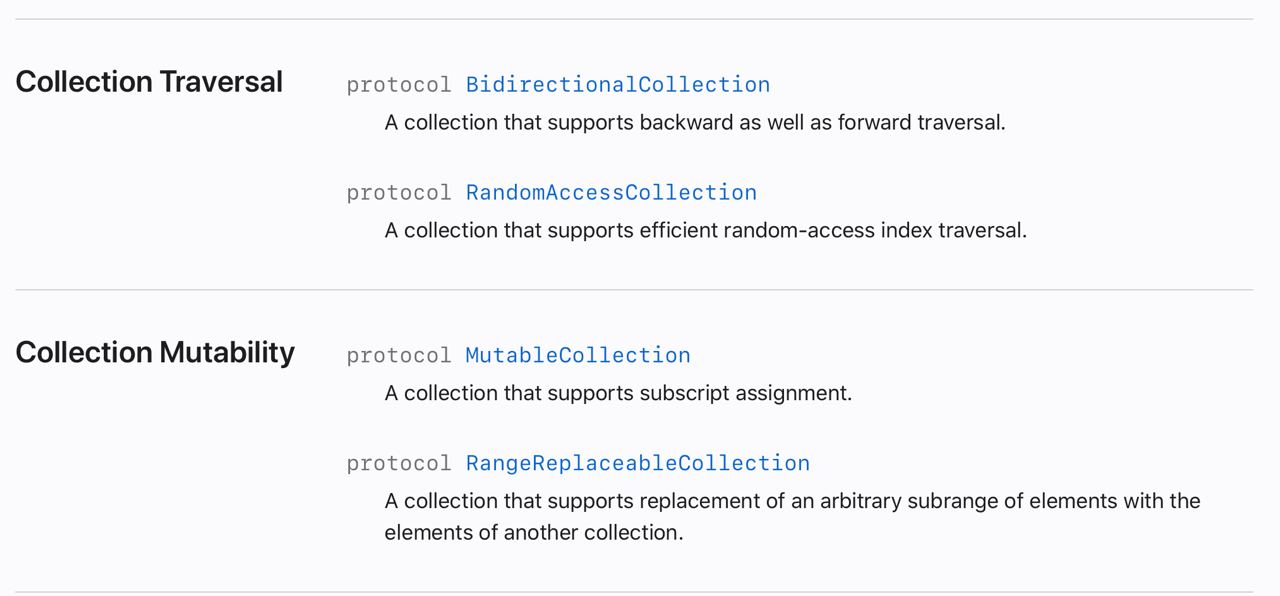Click 'elements of another collection.' text line

coord(534,533)
